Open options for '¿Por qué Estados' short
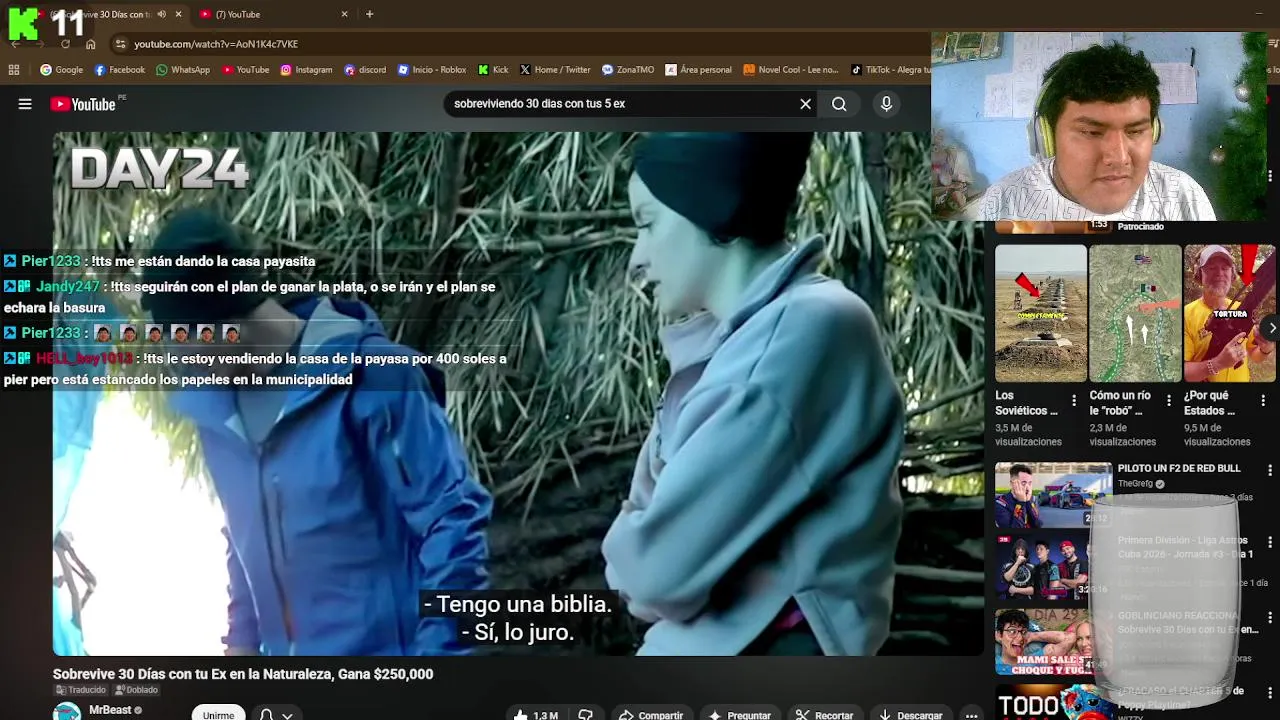The image size is (1280, 720). pos(1263,400)
